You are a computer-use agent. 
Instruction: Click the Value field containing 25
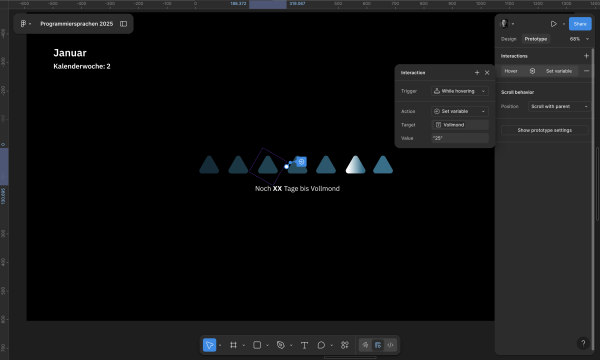pyautogui.click(x=460, y=138)
